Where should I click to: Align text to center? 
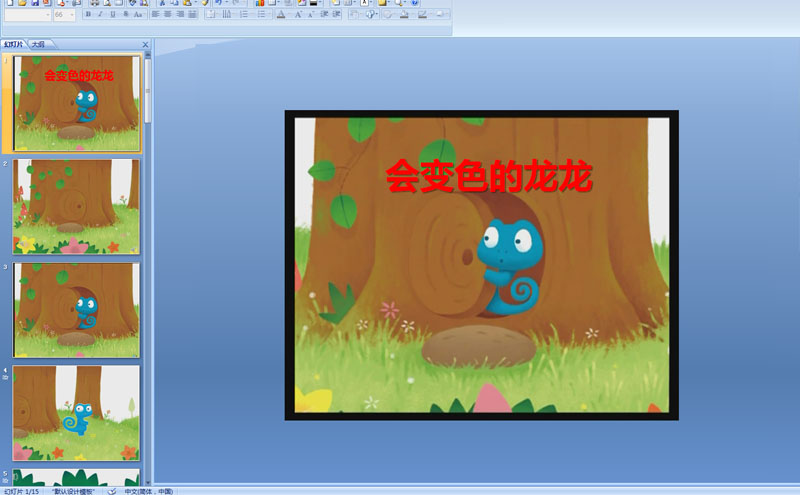167,15
